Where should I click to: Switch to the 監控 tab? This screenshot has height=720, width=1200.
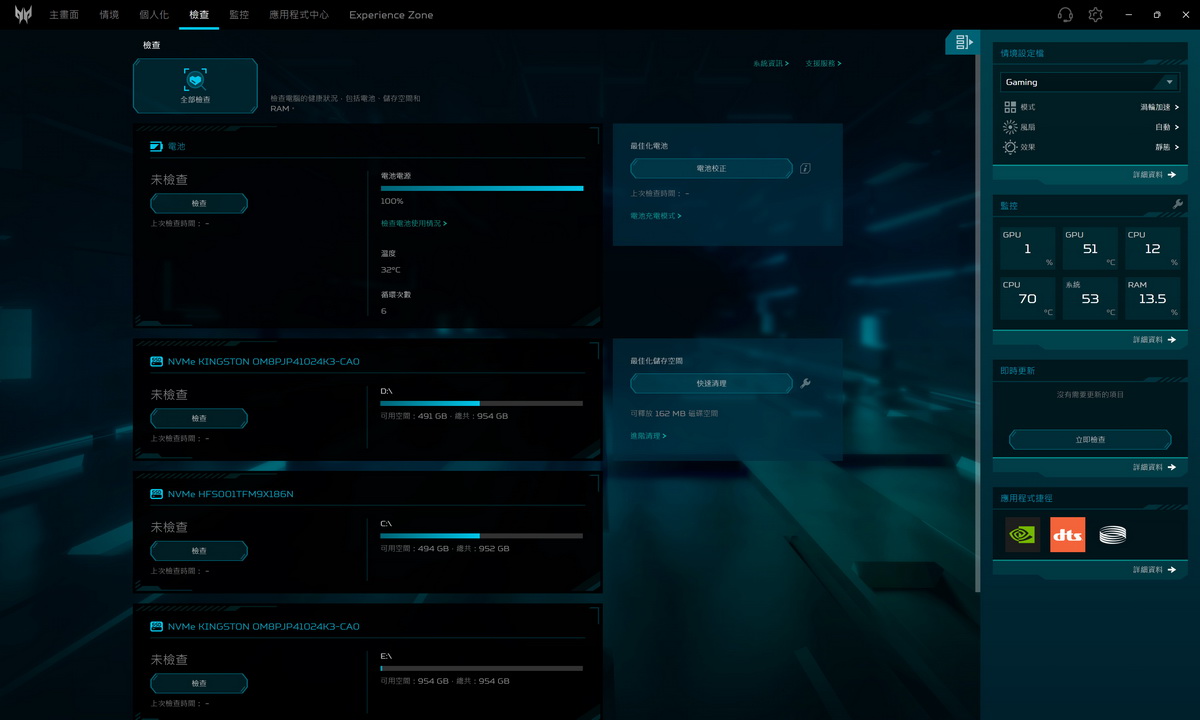point(239,15)
